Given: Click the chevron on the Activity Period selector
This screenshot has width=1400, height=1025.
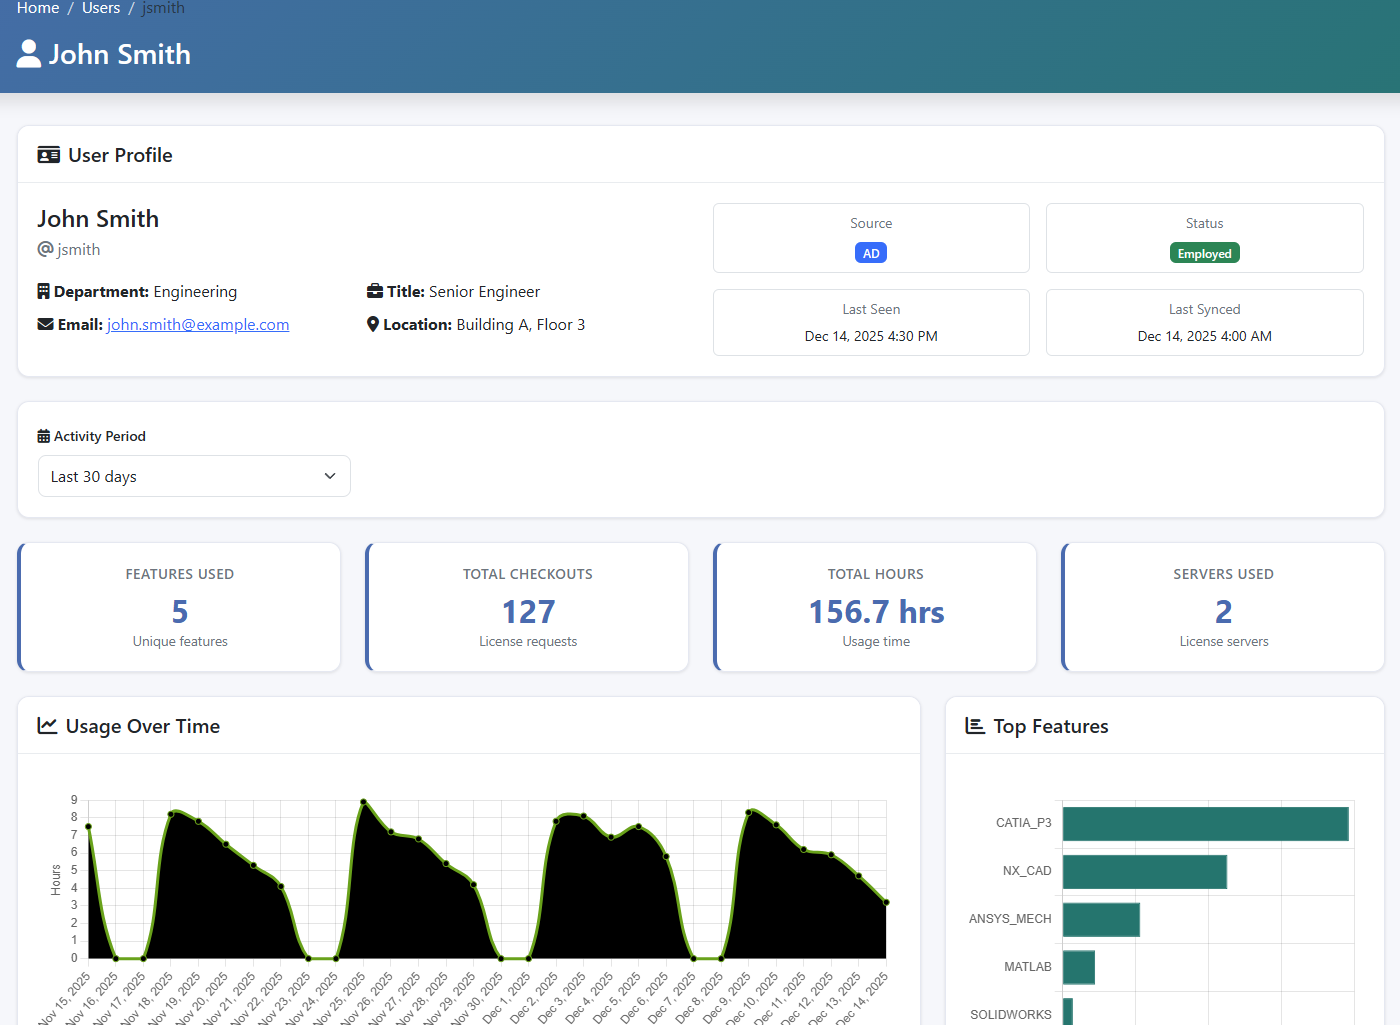Looking at the screenshot, I should pyautogui.click(x=330, y=476).
